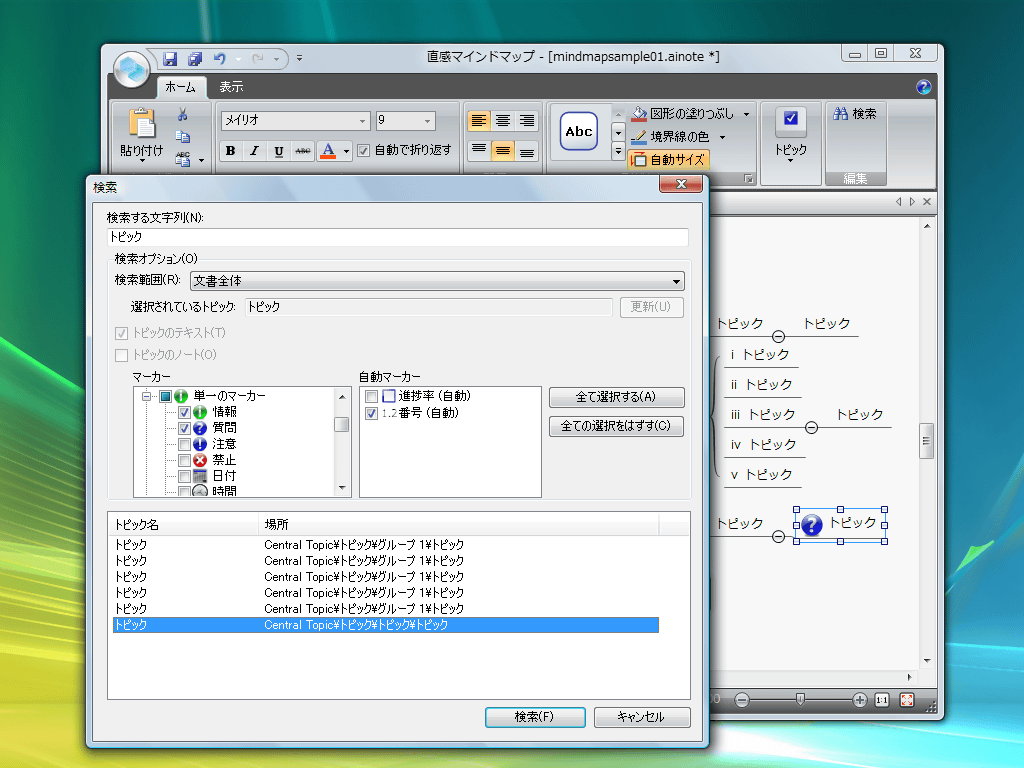The image size is (1024, 768).
Task: Select the highlighted result Central Topic¥トピック¥トピック¥トピック
Action: 385,625
